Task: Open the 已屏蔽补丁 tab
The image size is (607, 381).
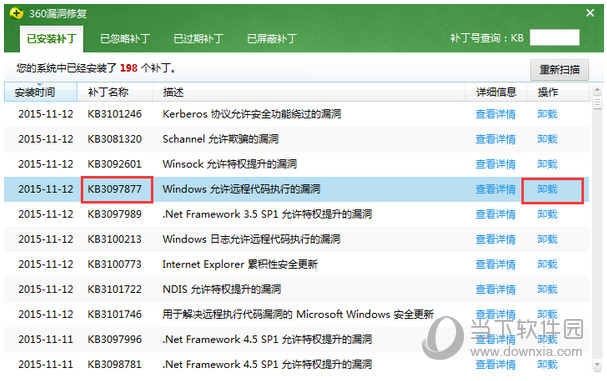Action: point(272,39)
